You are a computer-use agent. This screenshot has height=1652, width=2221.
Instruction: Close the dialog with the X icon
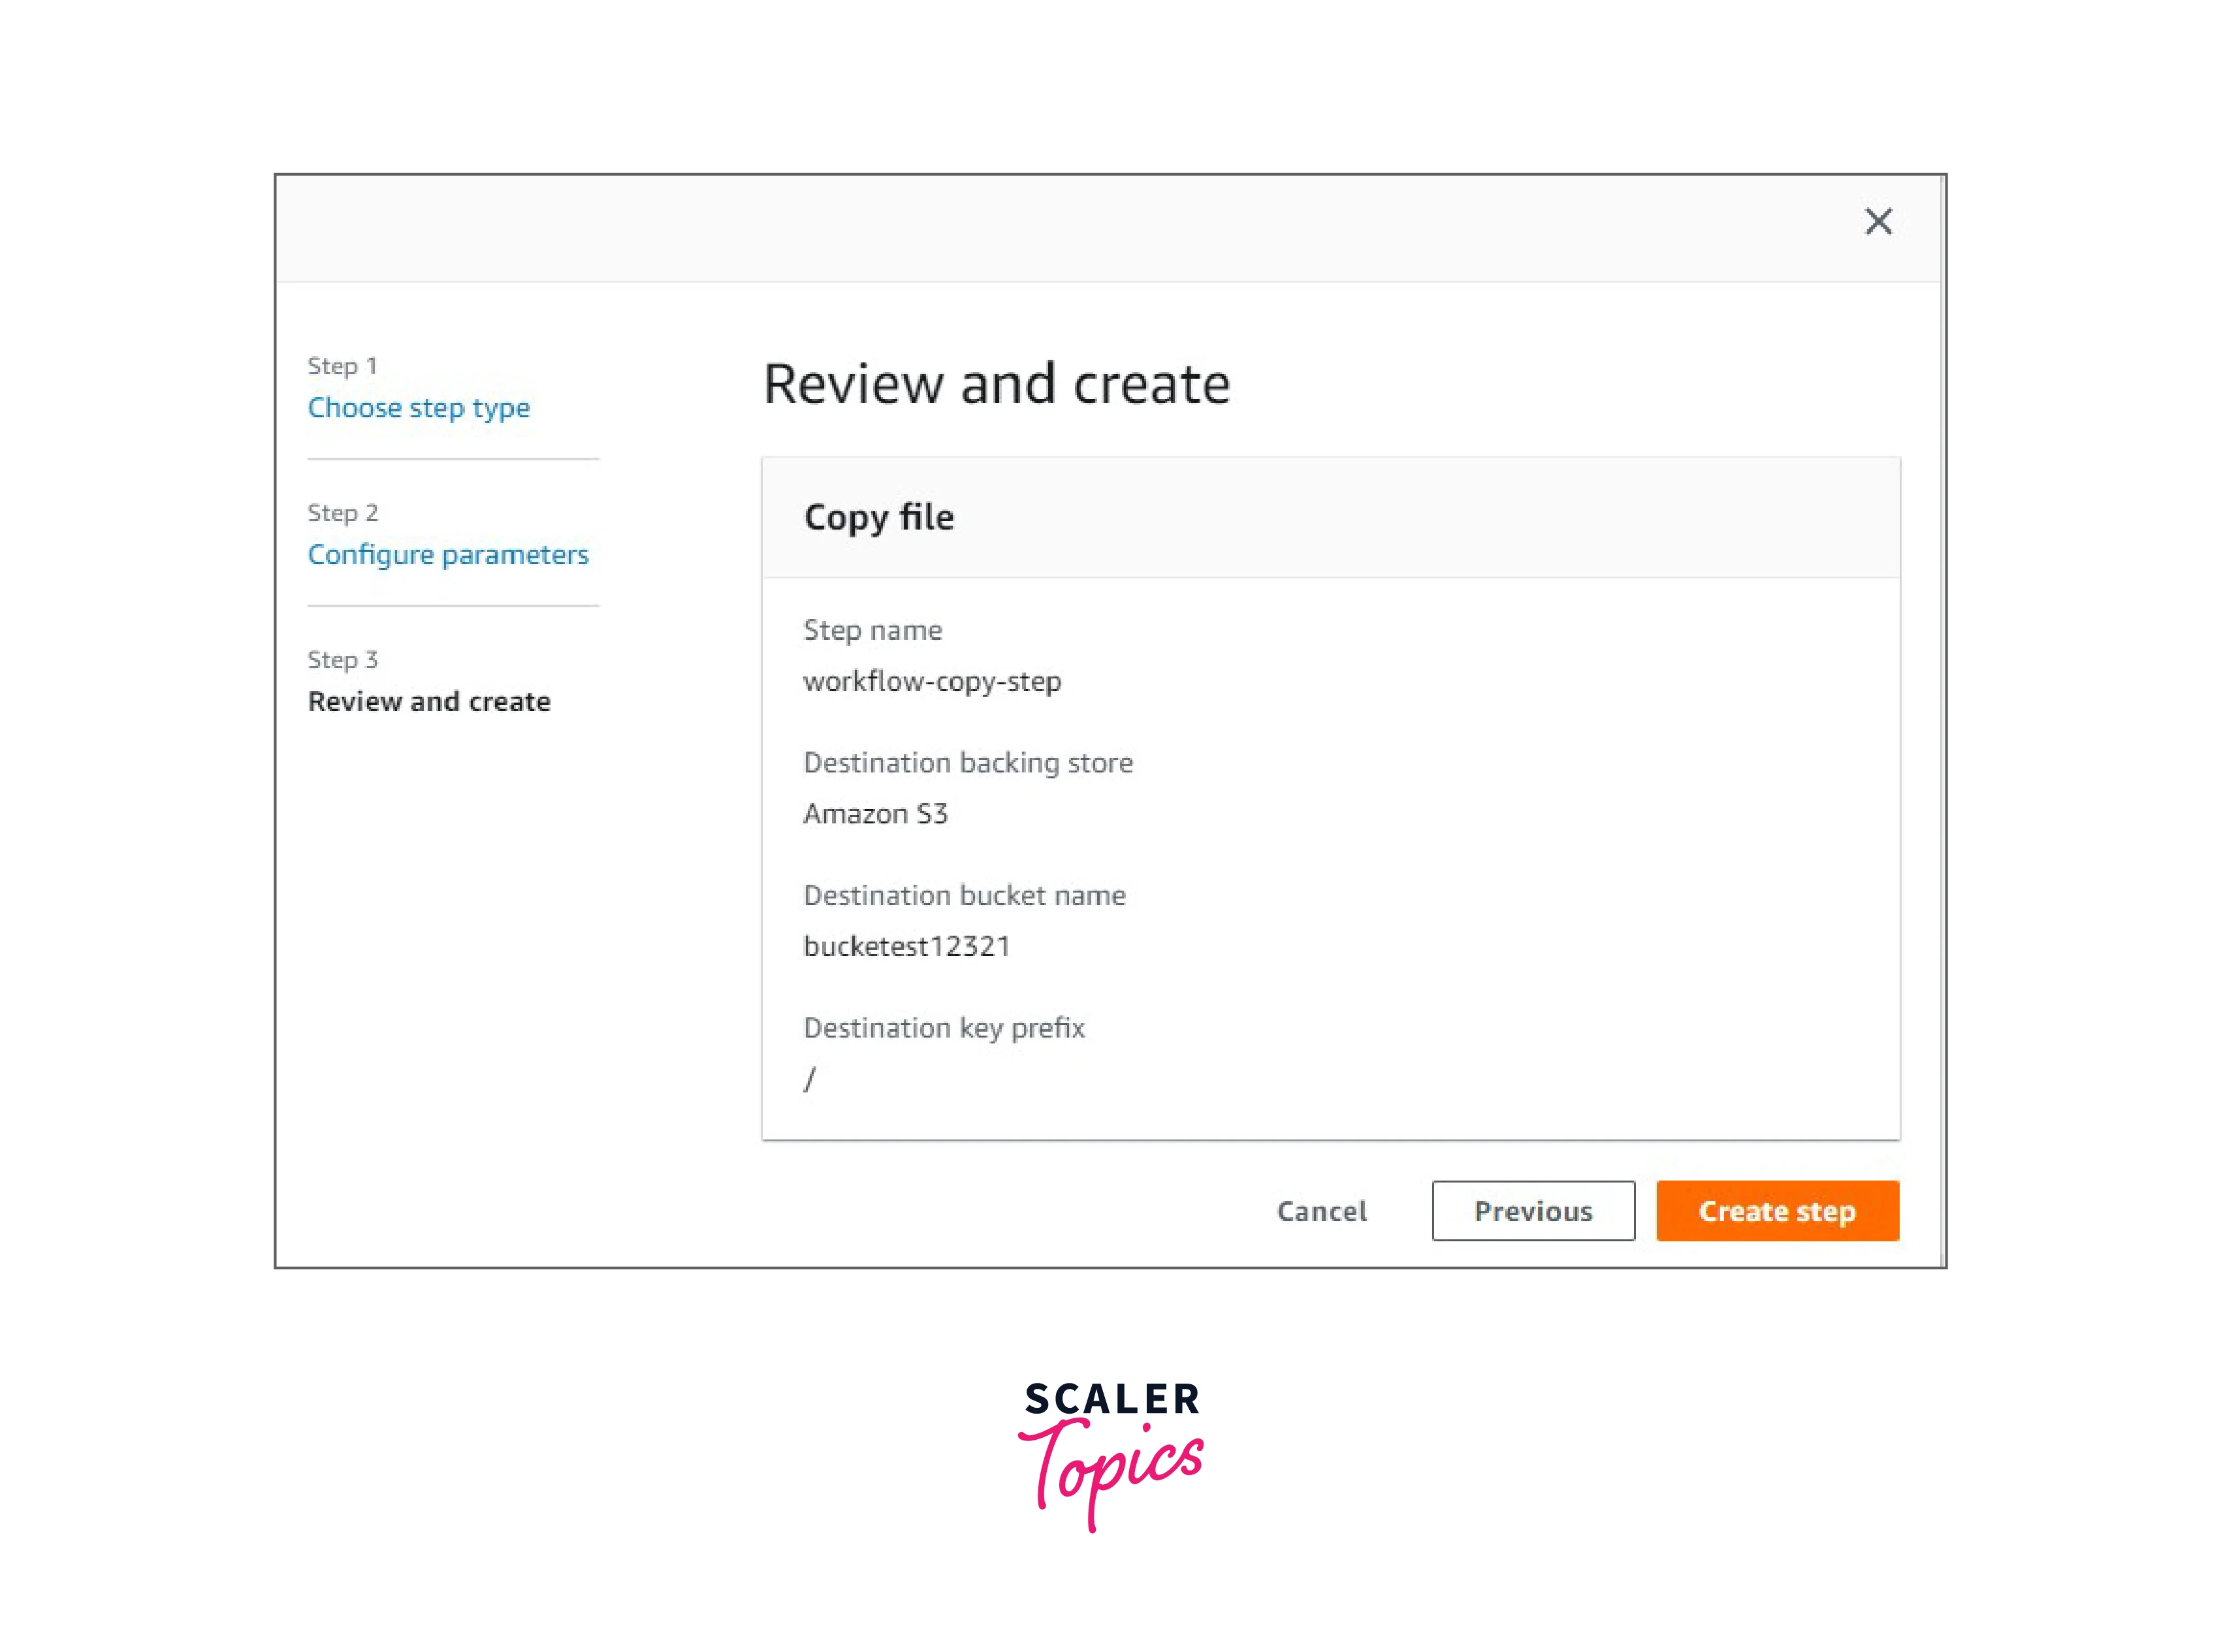pos(1877,221)
